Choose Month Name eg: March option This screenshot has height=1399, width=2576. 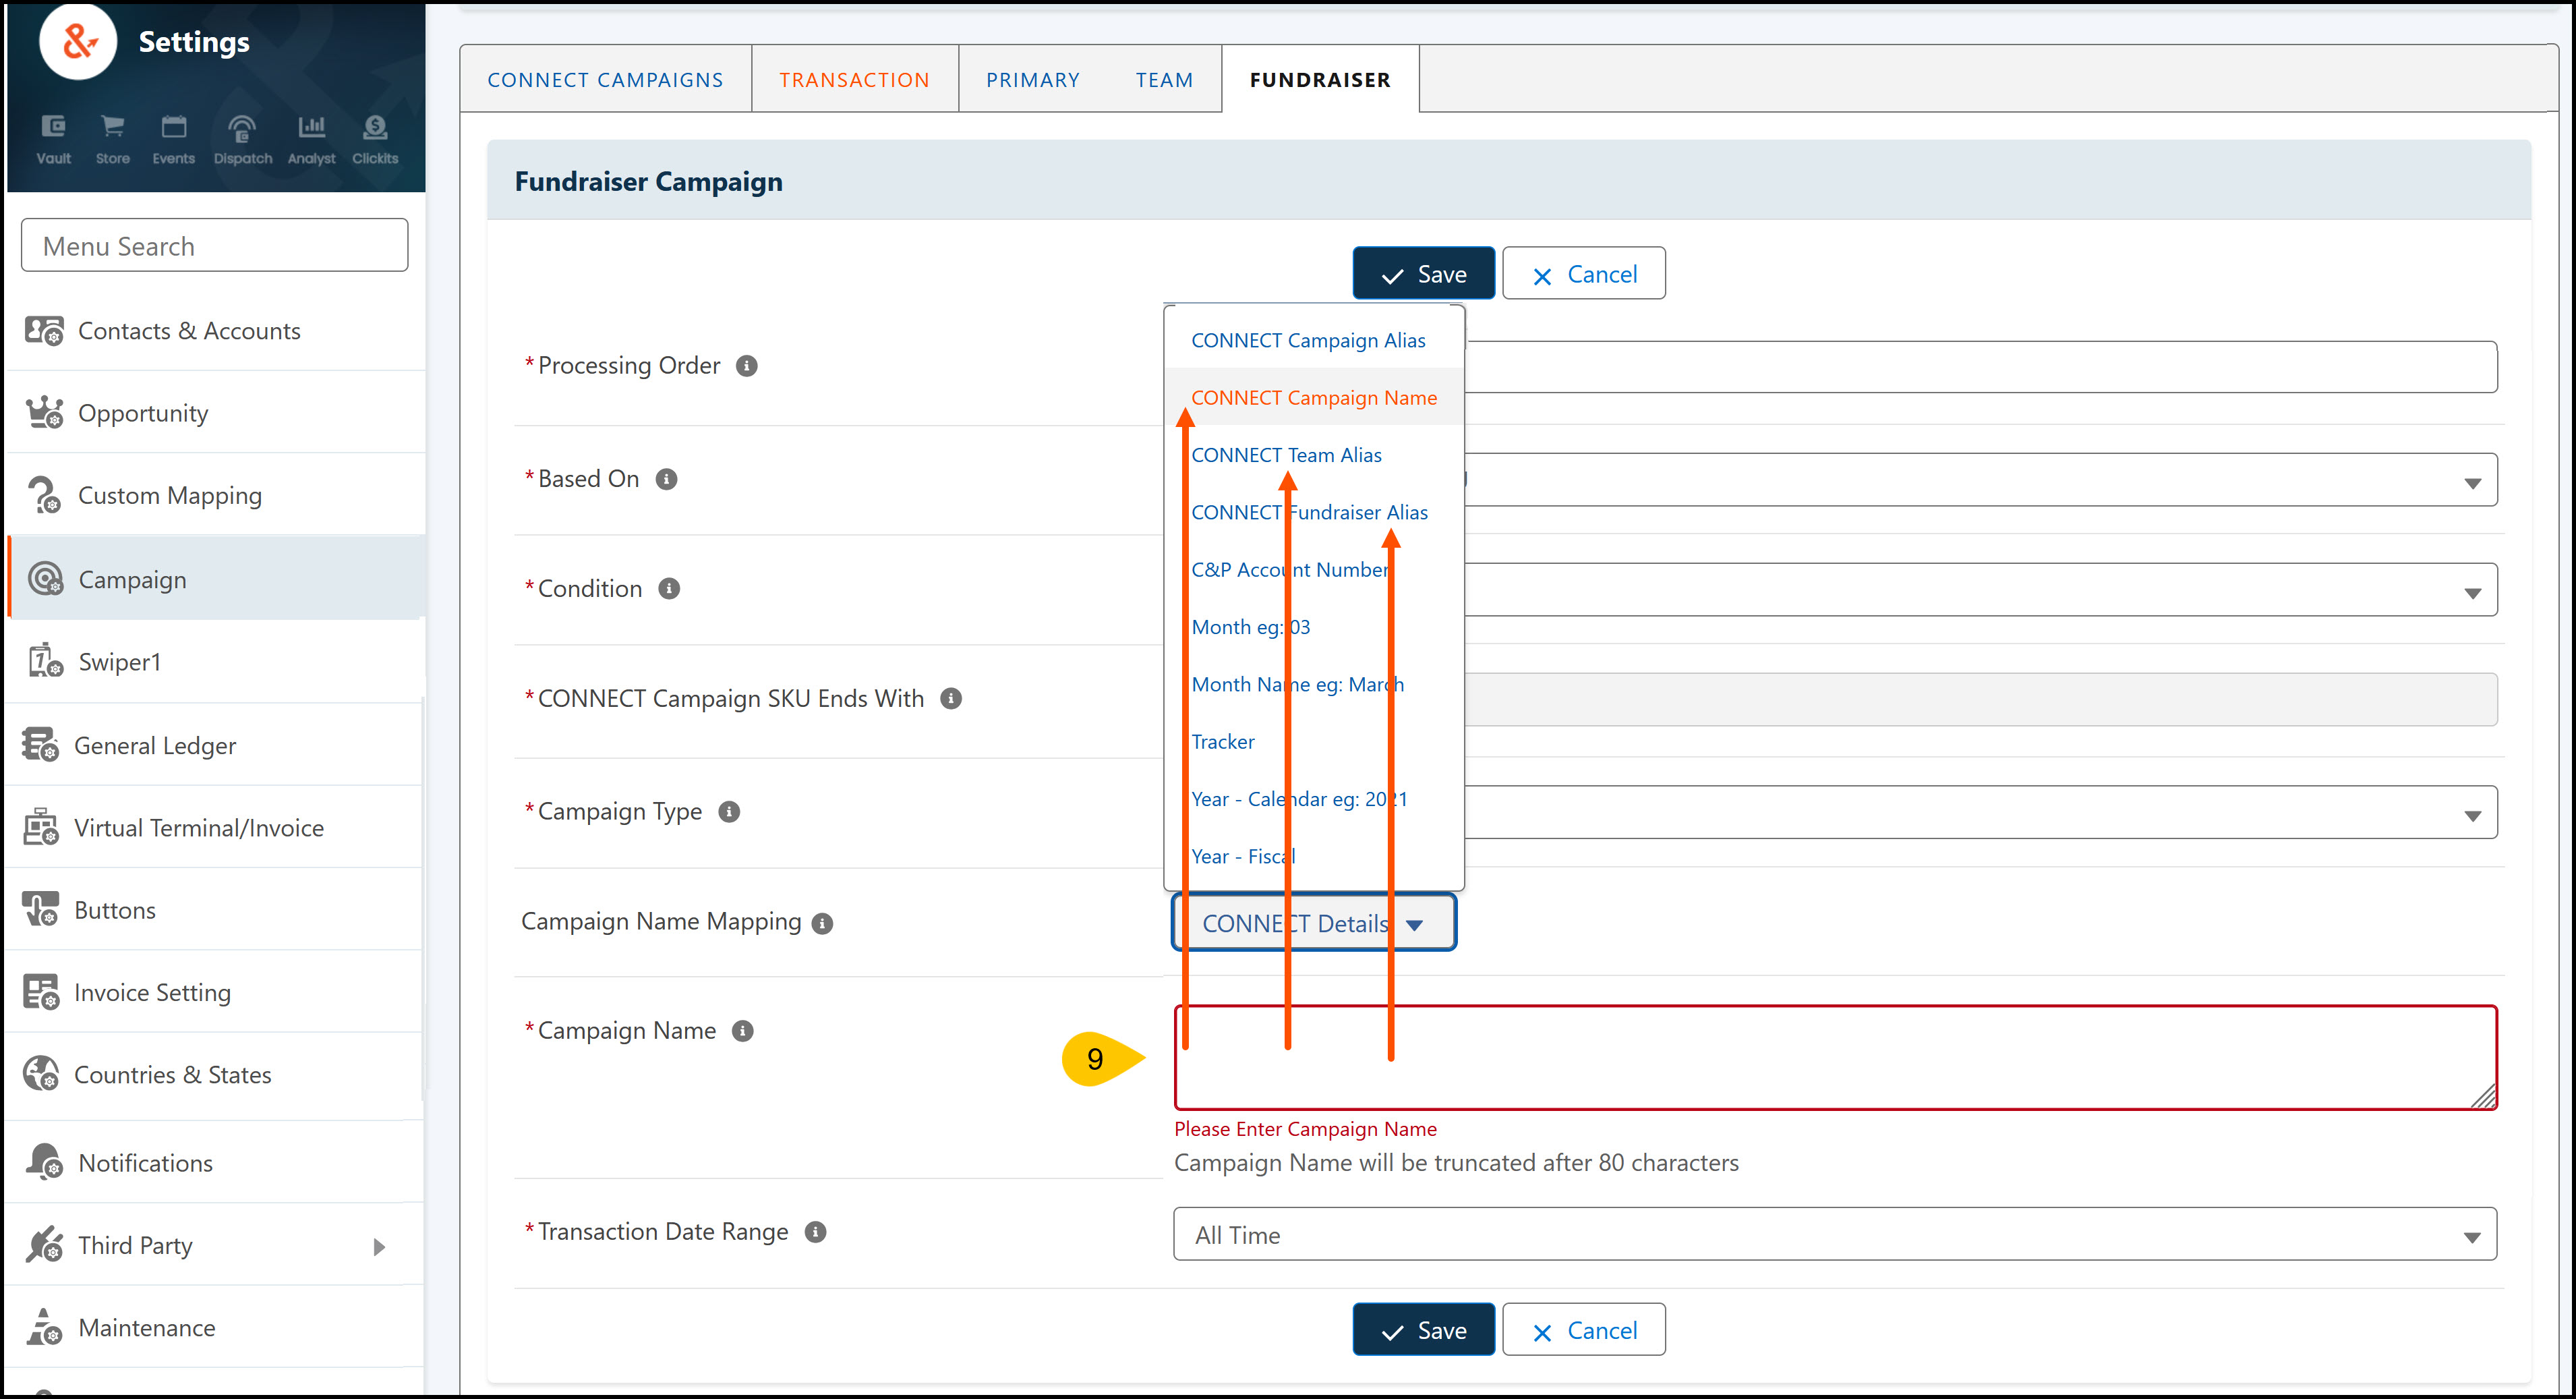(x=1314, y=684)
